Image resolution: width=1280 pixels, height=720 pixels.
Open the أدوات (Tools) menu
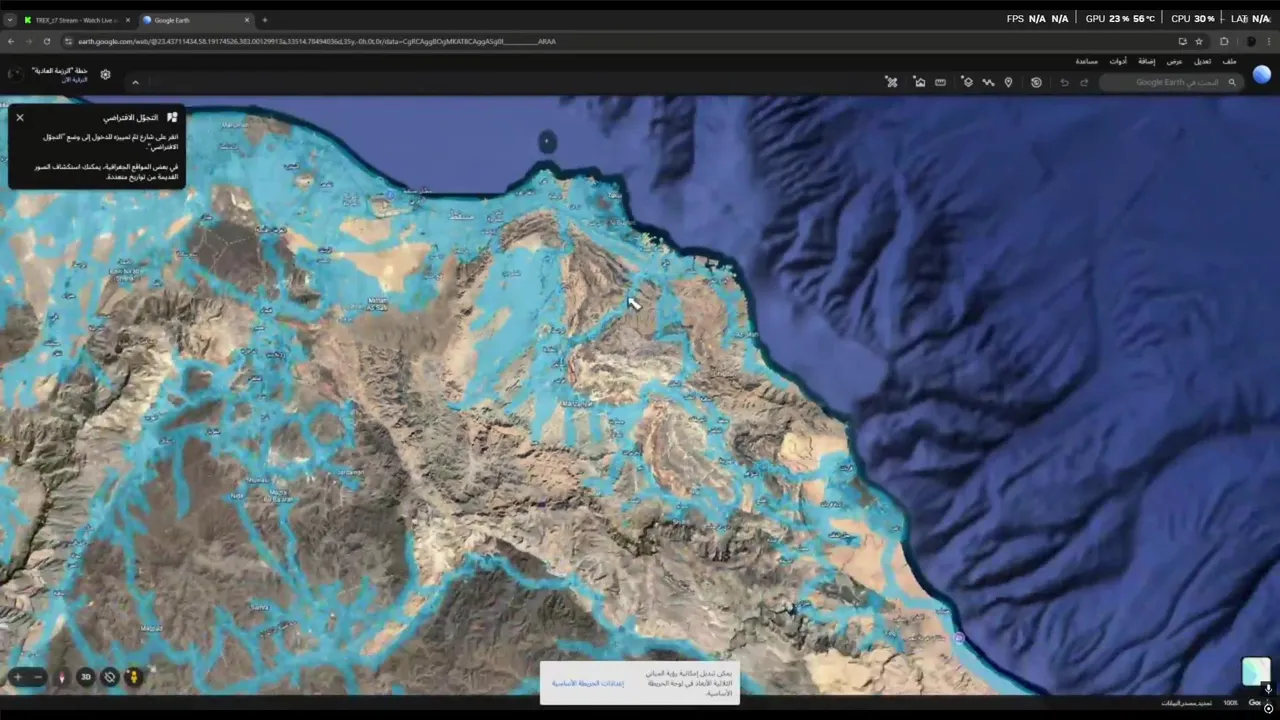pyautogui.click(x=1118, y=61)
